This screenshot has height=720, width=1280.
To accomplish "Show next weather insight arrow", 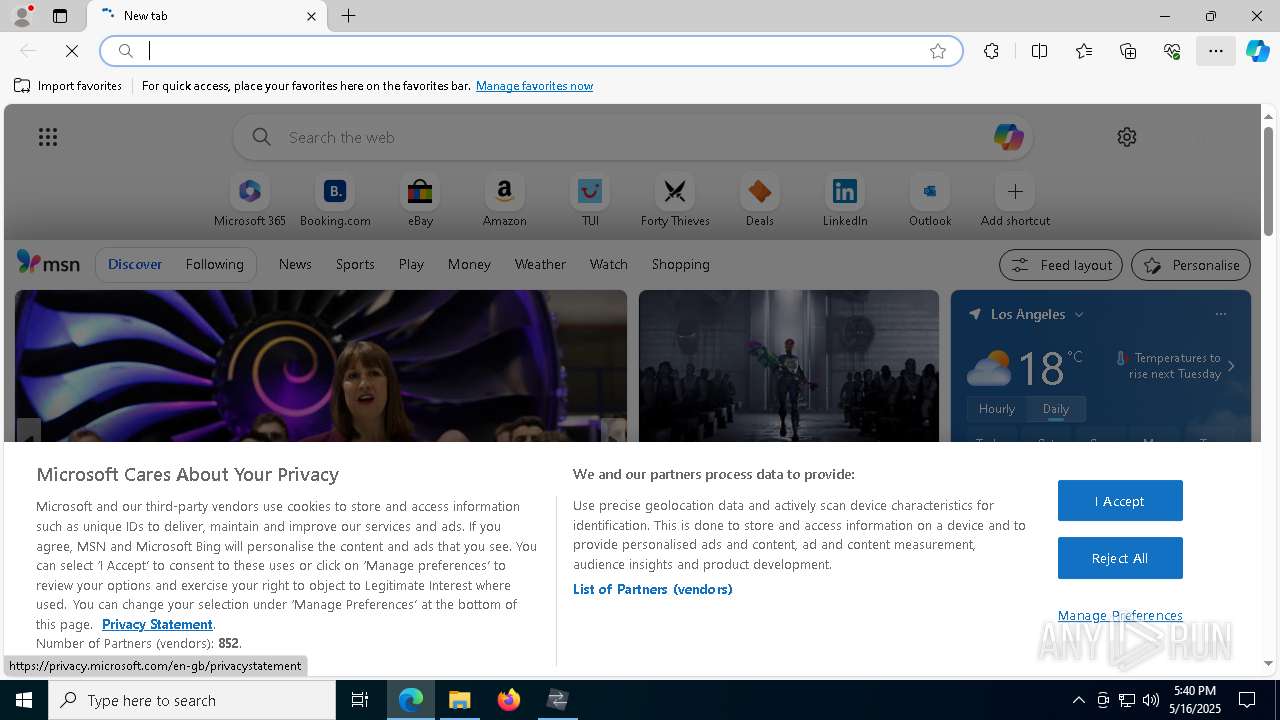I will pyautogui.click(x=1231, y=366).
